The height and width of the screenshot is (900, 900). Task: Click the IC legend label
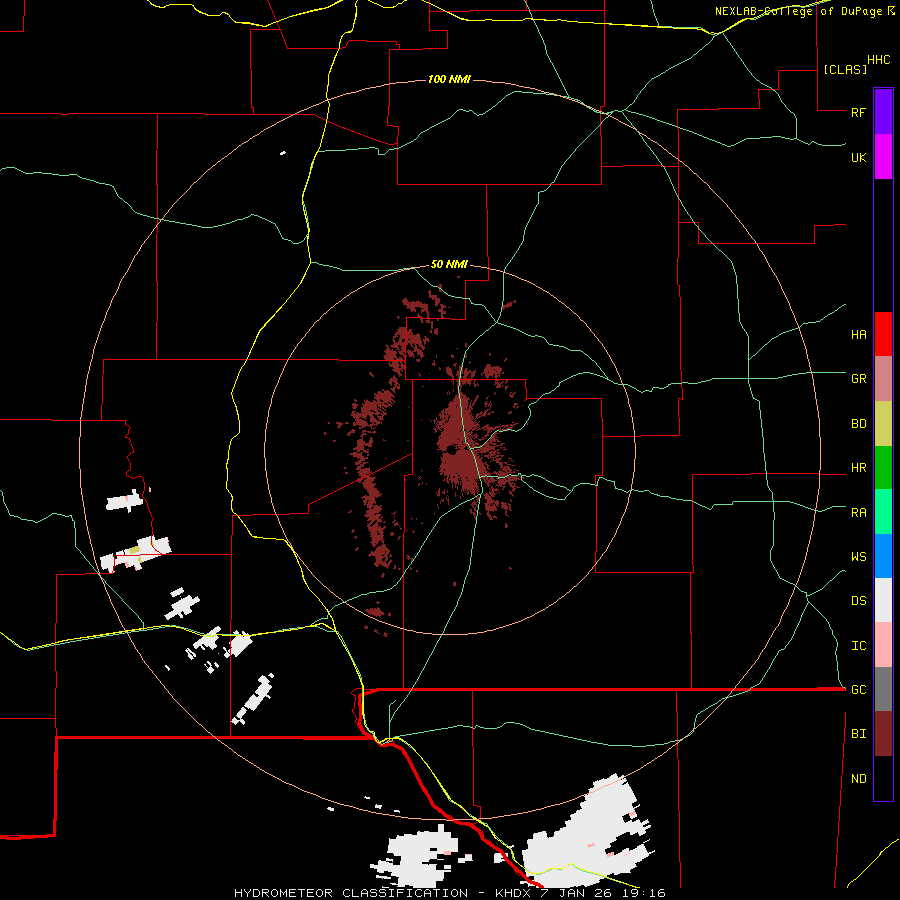click(858, 646)
